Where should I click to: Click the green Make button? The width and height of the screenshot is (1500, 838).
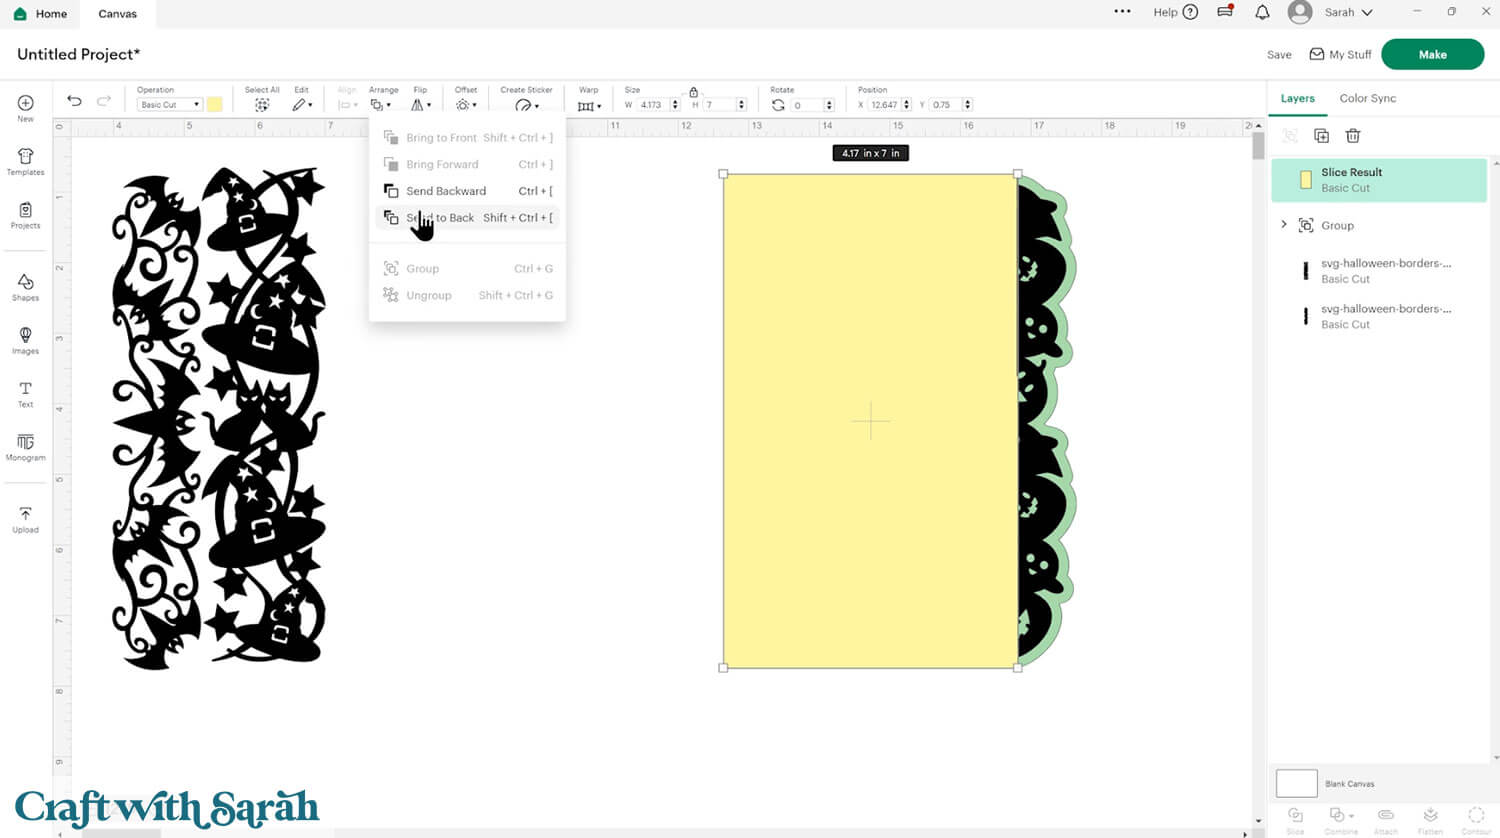click(1432, 55)
